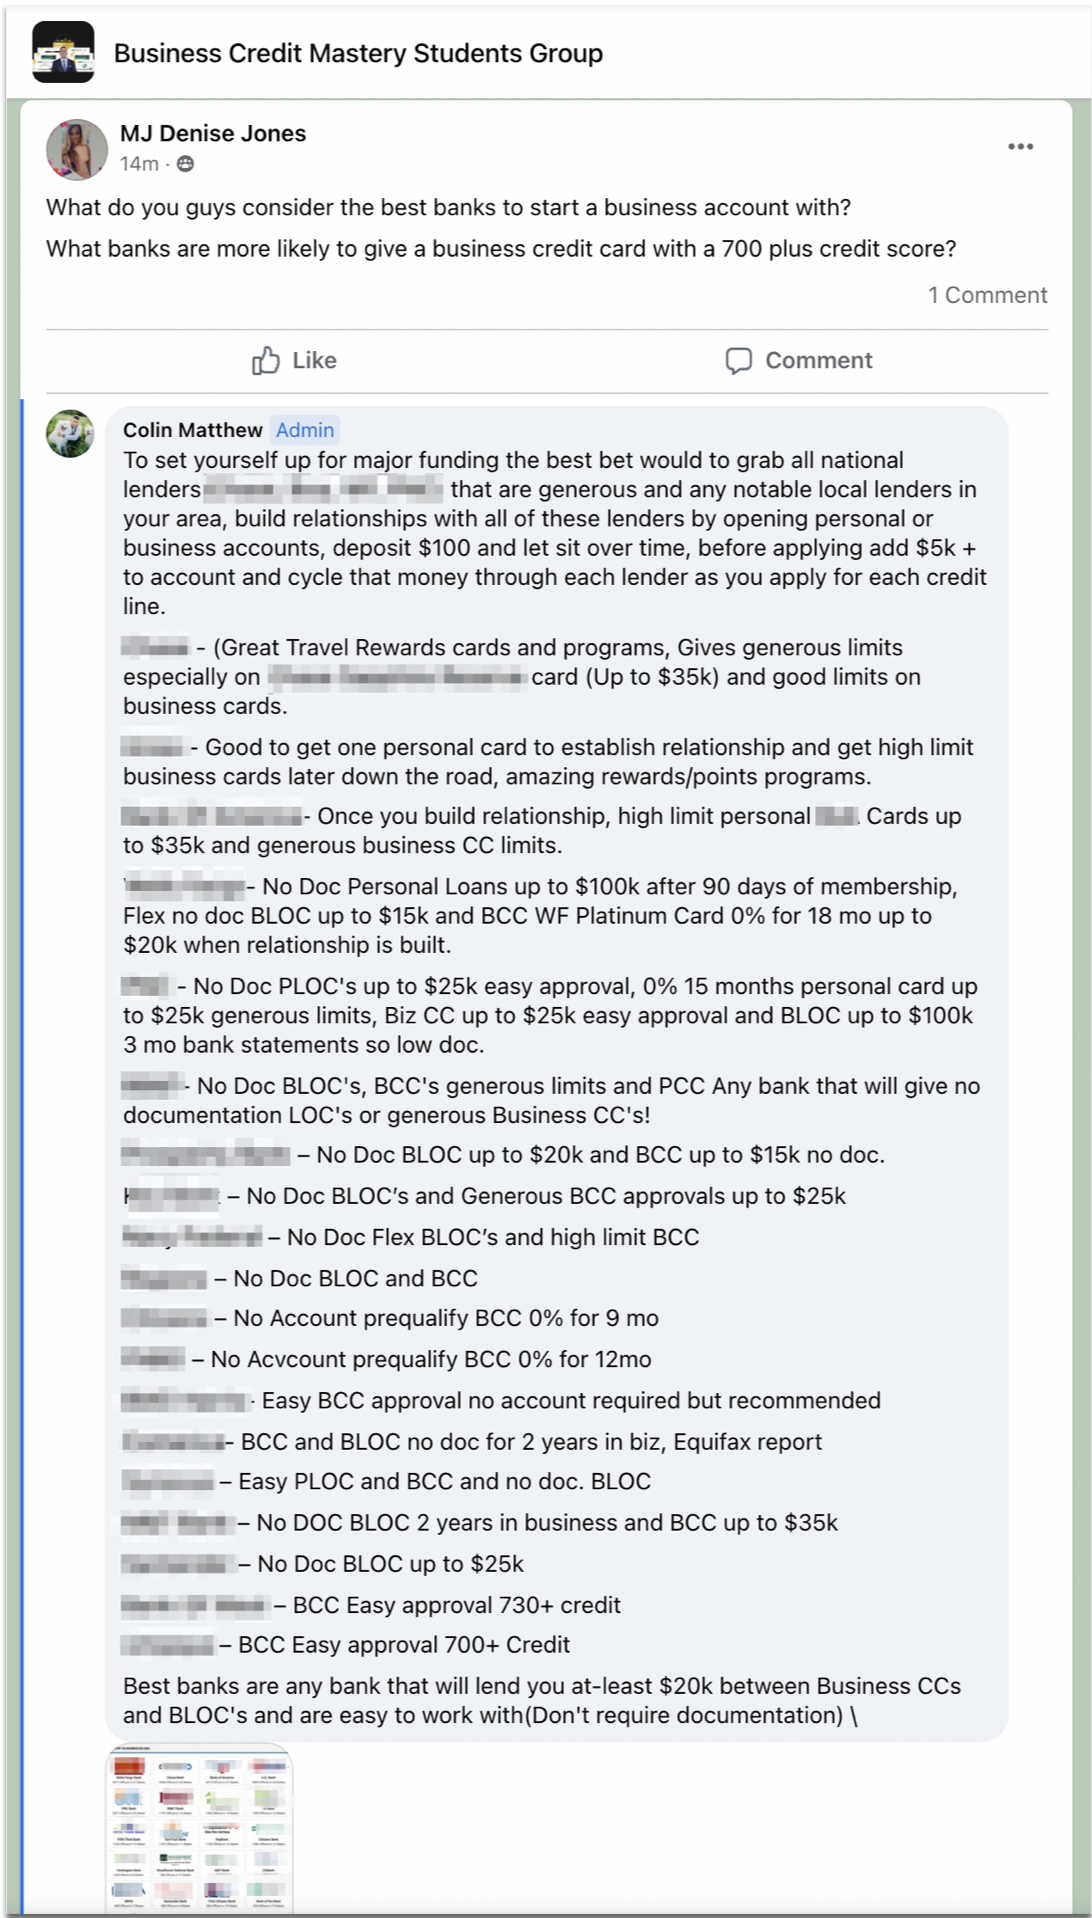The width and height of the screenshot is (1092, 1918).
Task: Click Colin Matthew's profile avatar
Action: click(70, 434)
